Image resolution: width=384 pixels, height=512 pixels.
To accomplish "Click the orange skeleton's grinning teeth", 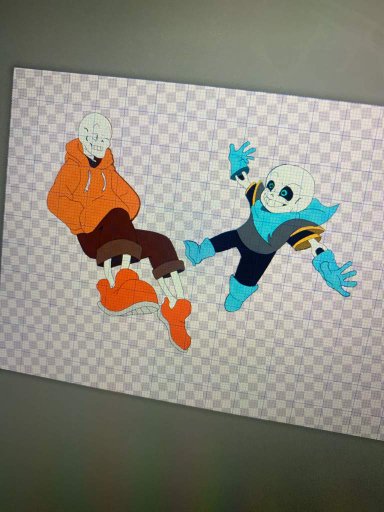I will tap(97, 147).
